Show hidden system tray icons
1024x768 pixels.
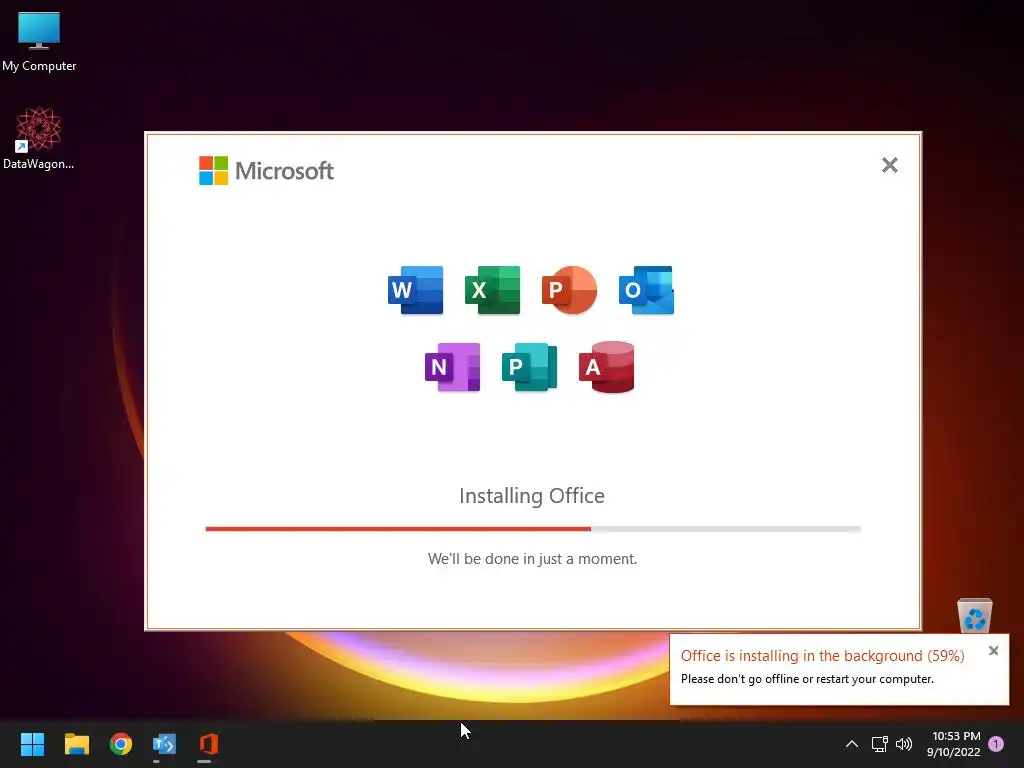click(x=852, y=744)
